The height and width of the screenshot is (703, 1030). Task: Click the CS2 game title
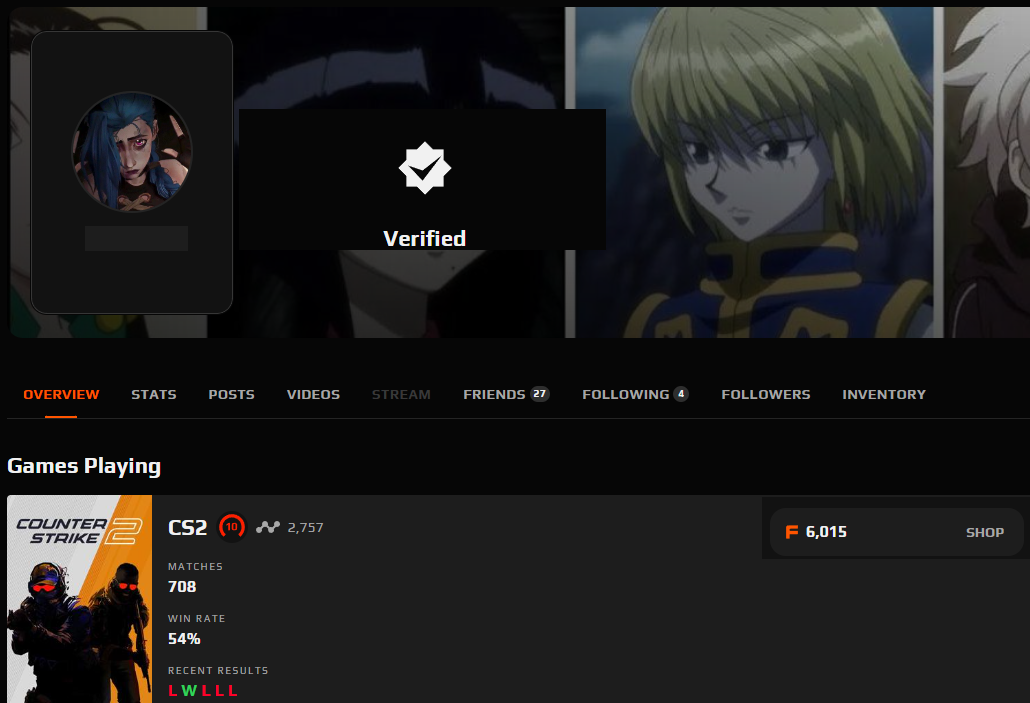click(x=188, y=528)
